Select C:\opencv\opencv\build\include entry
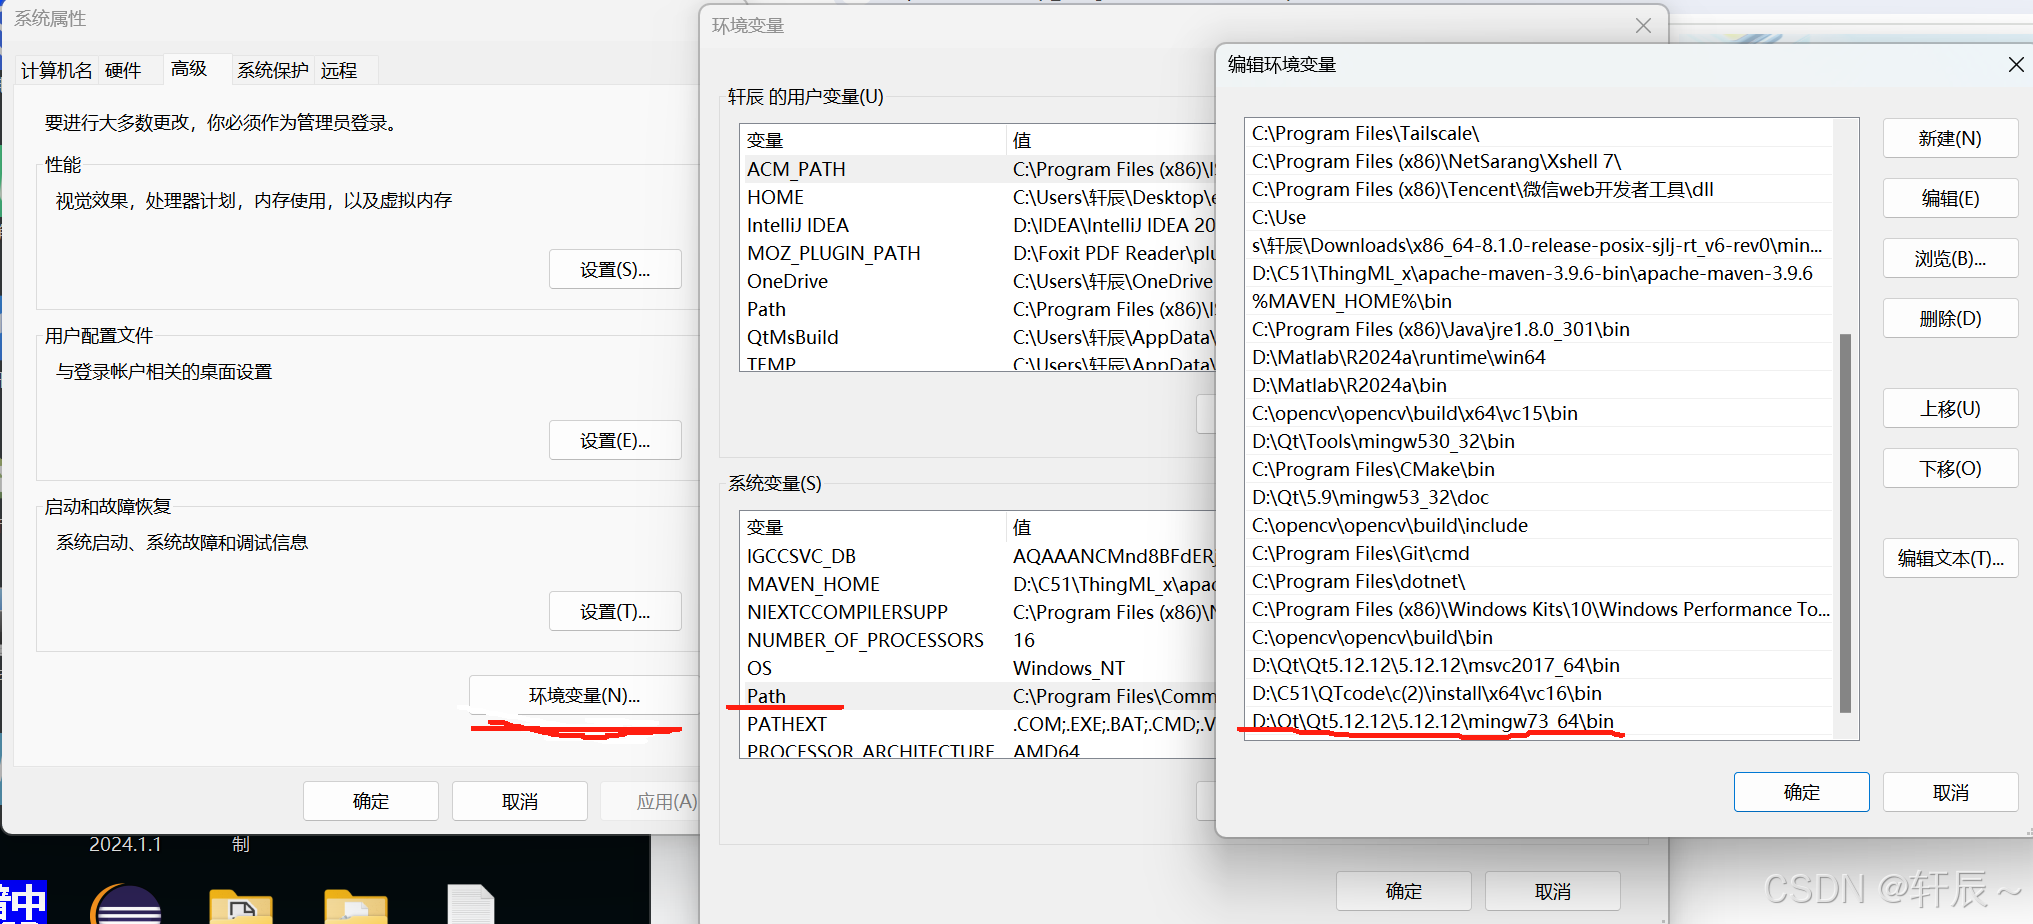This screenshot has width=2033, height=924. [1539, 525]
